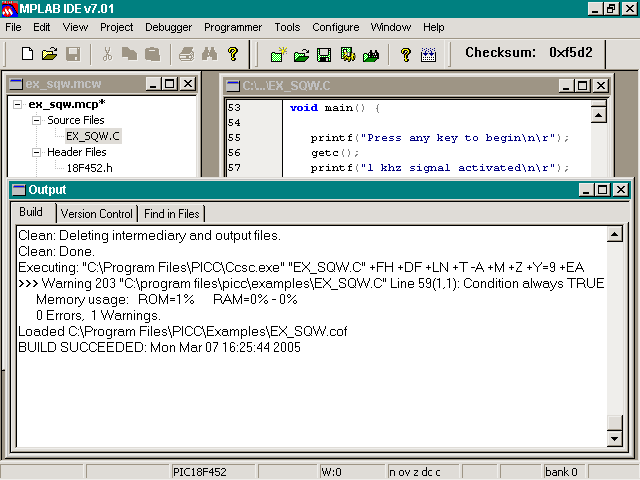
Task: Click the Output window scroll down arrow
Action: point(614,439)
